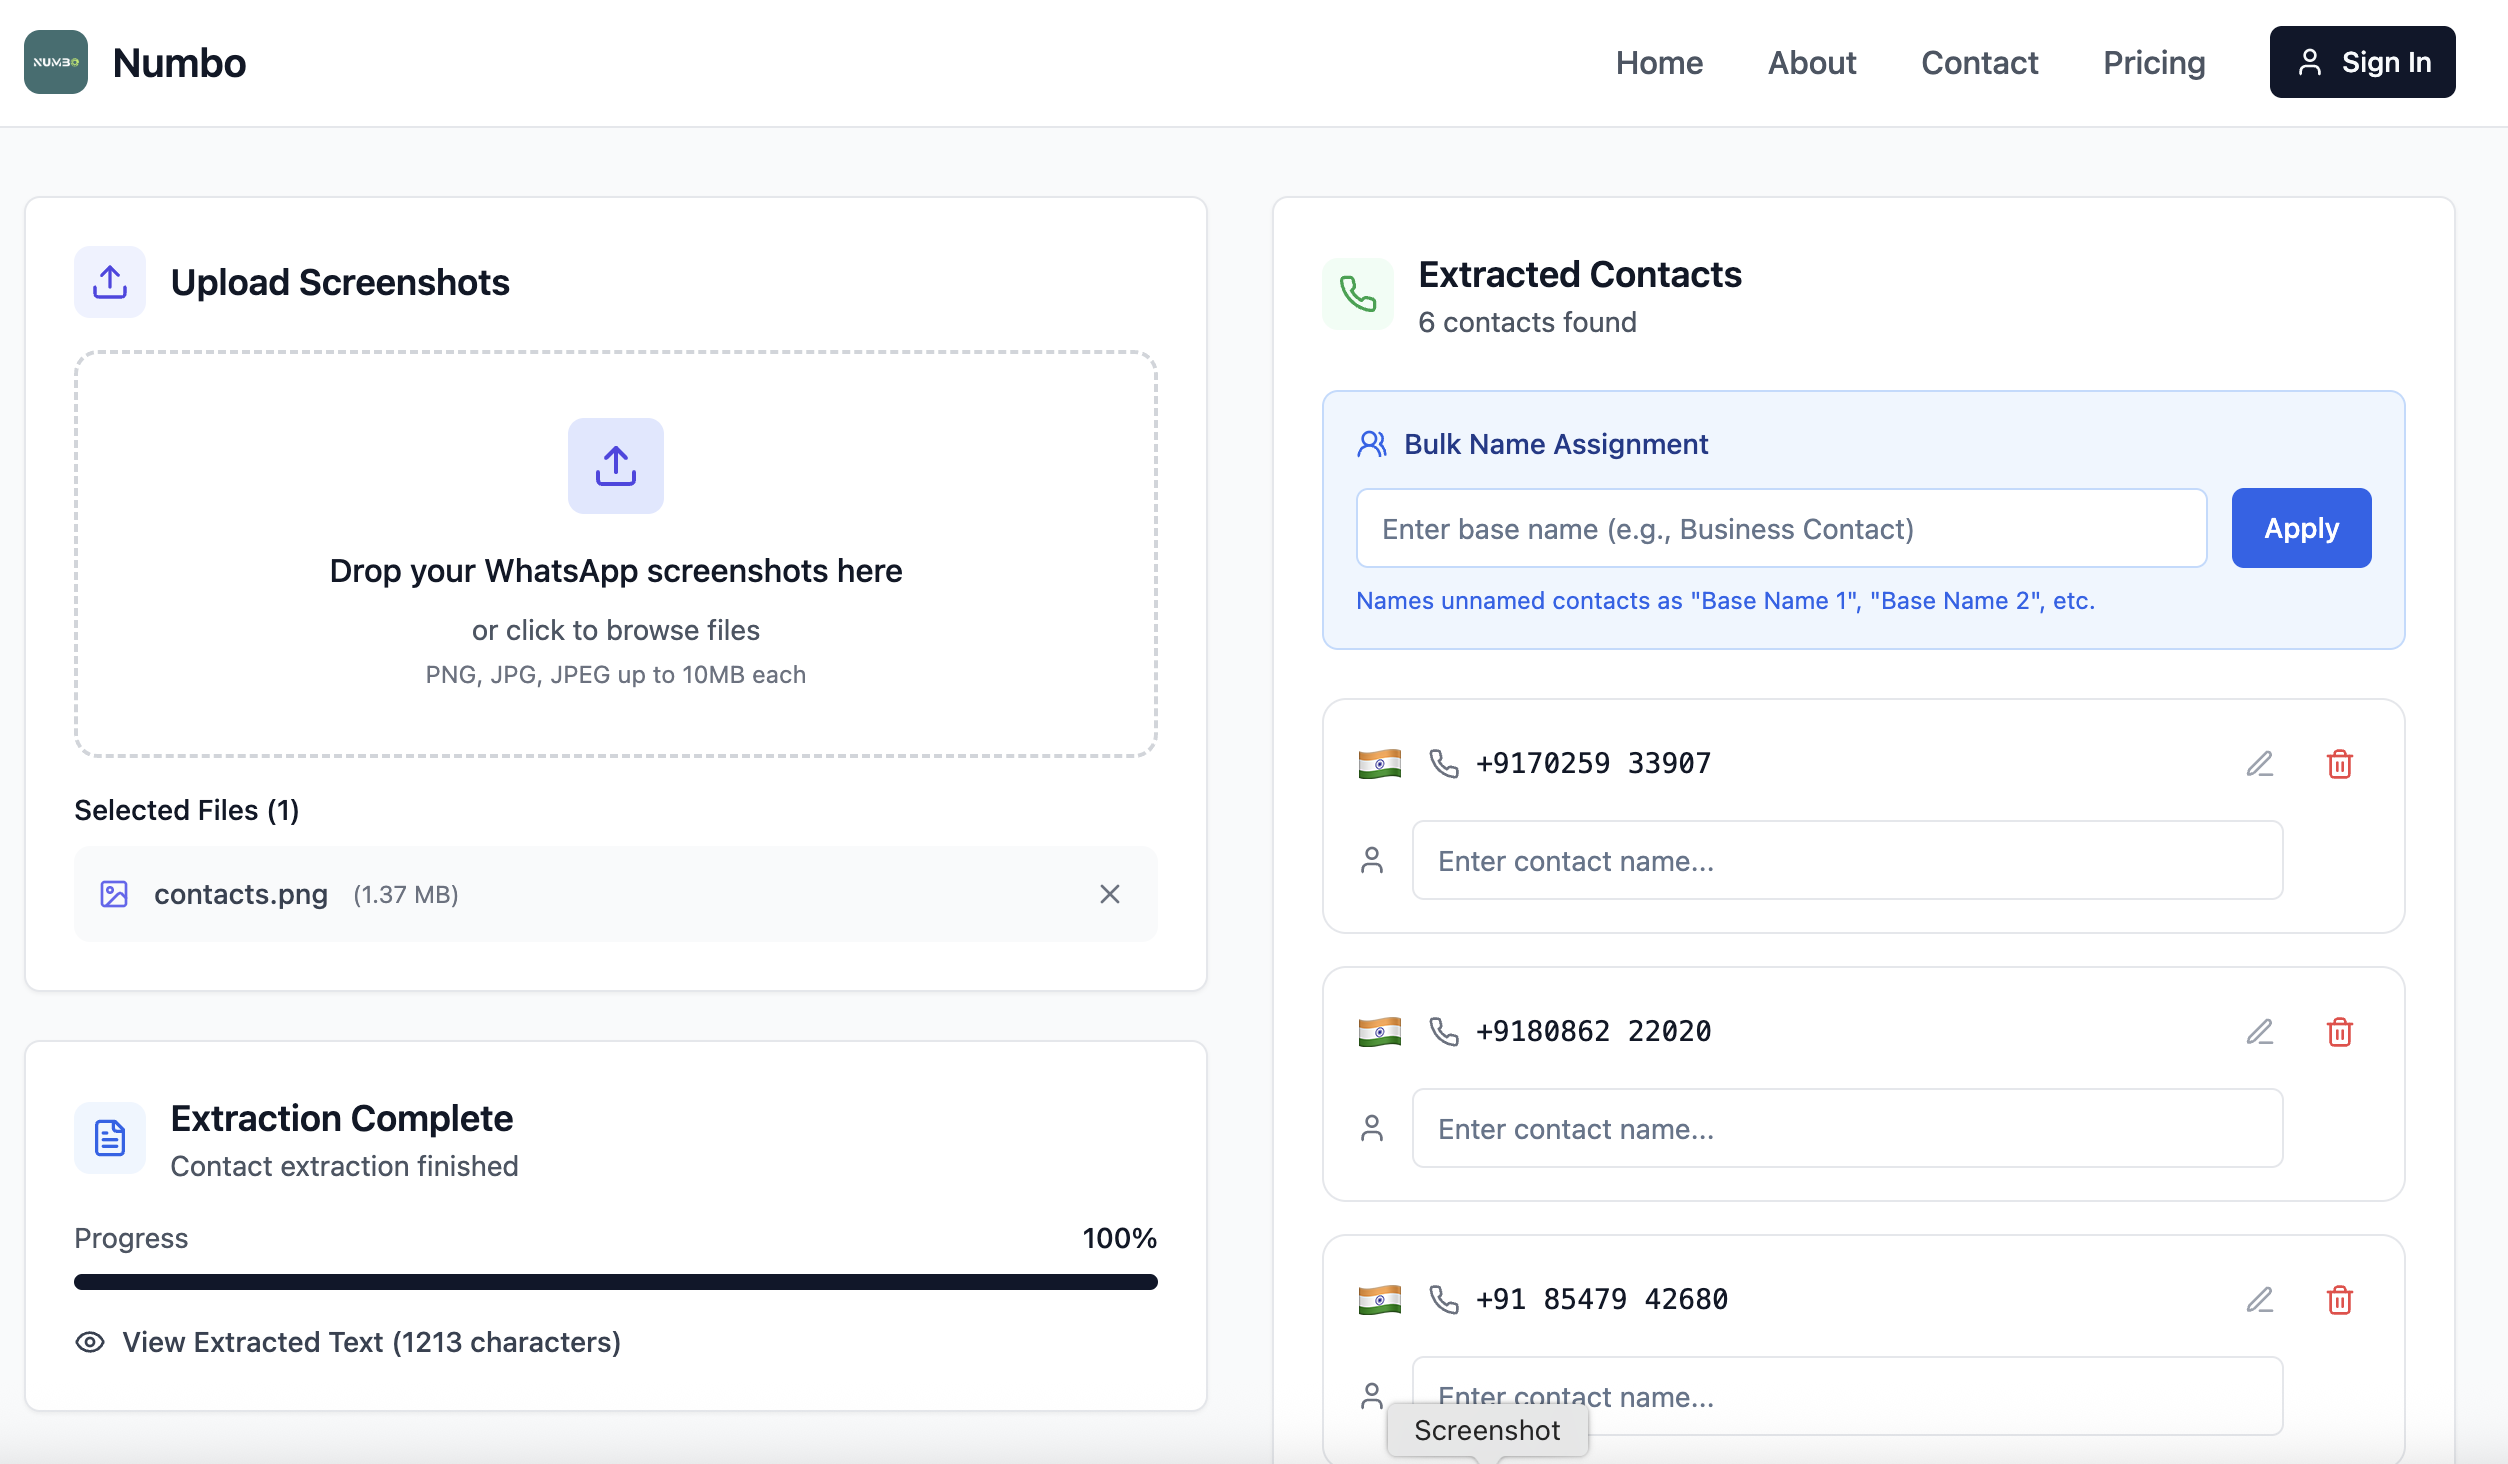Open the Home nav item
This screenshot has width=2508, height=1464.
(1659, 62)
